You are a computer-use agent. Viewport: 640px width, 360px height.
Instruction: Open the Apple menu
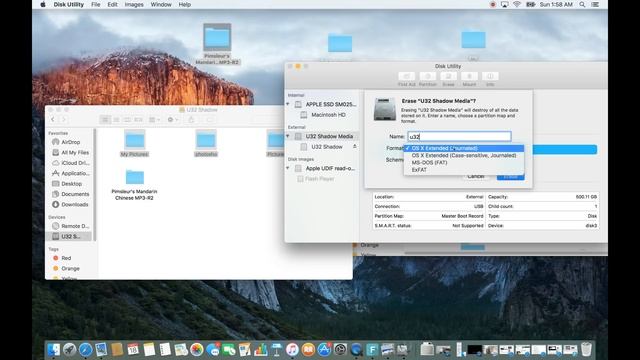coord(43,4)
